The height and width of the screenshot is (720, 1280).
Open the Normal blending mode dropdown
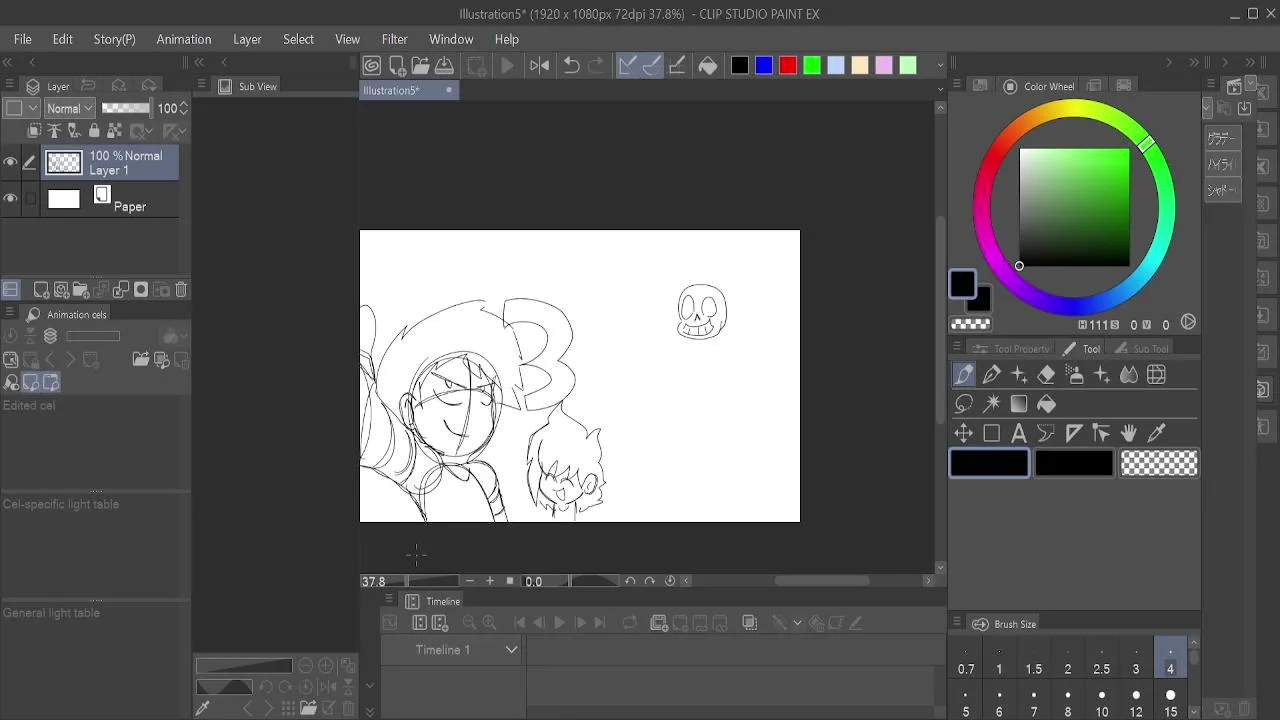coord(69,108)
